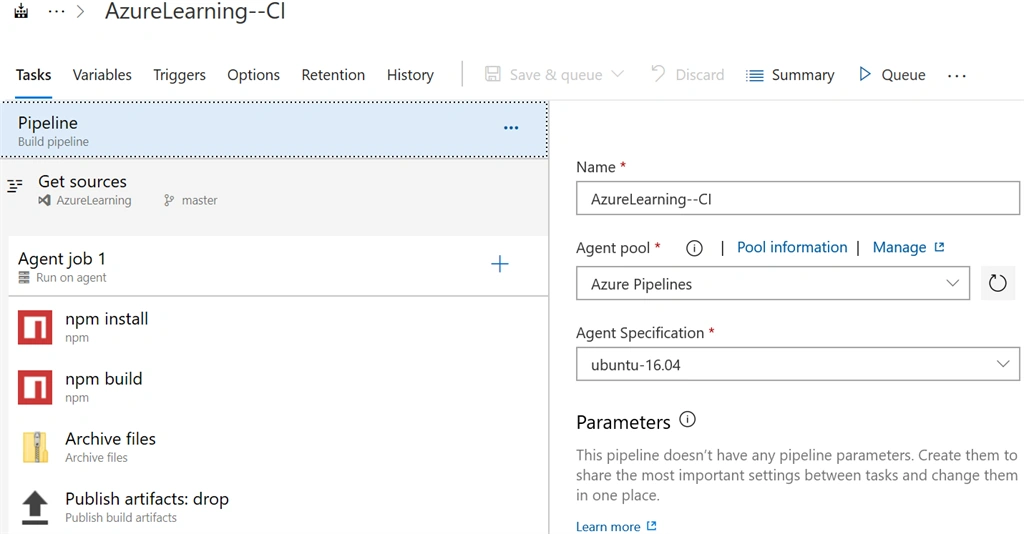Select the Archive files task

[278, 447]
